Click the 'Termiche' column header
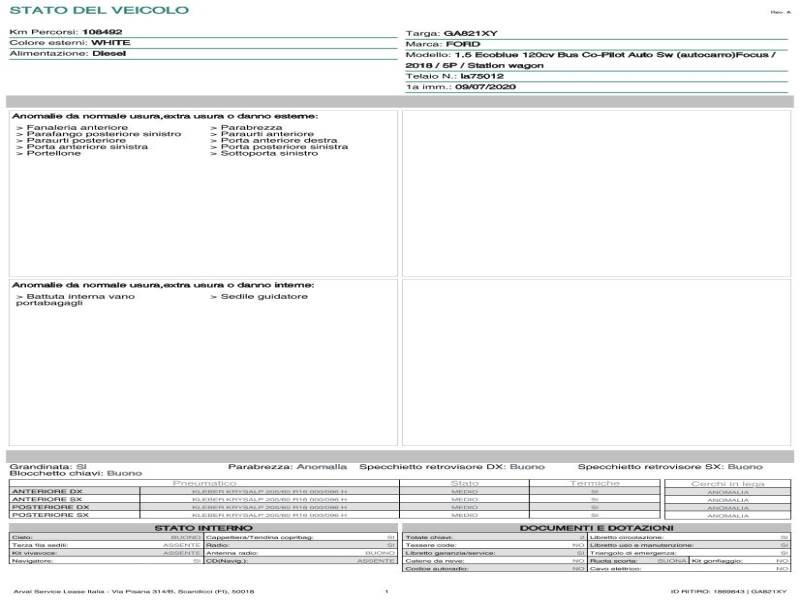The width and height of the screenshot is (800, 600). [x=595, y=483]
